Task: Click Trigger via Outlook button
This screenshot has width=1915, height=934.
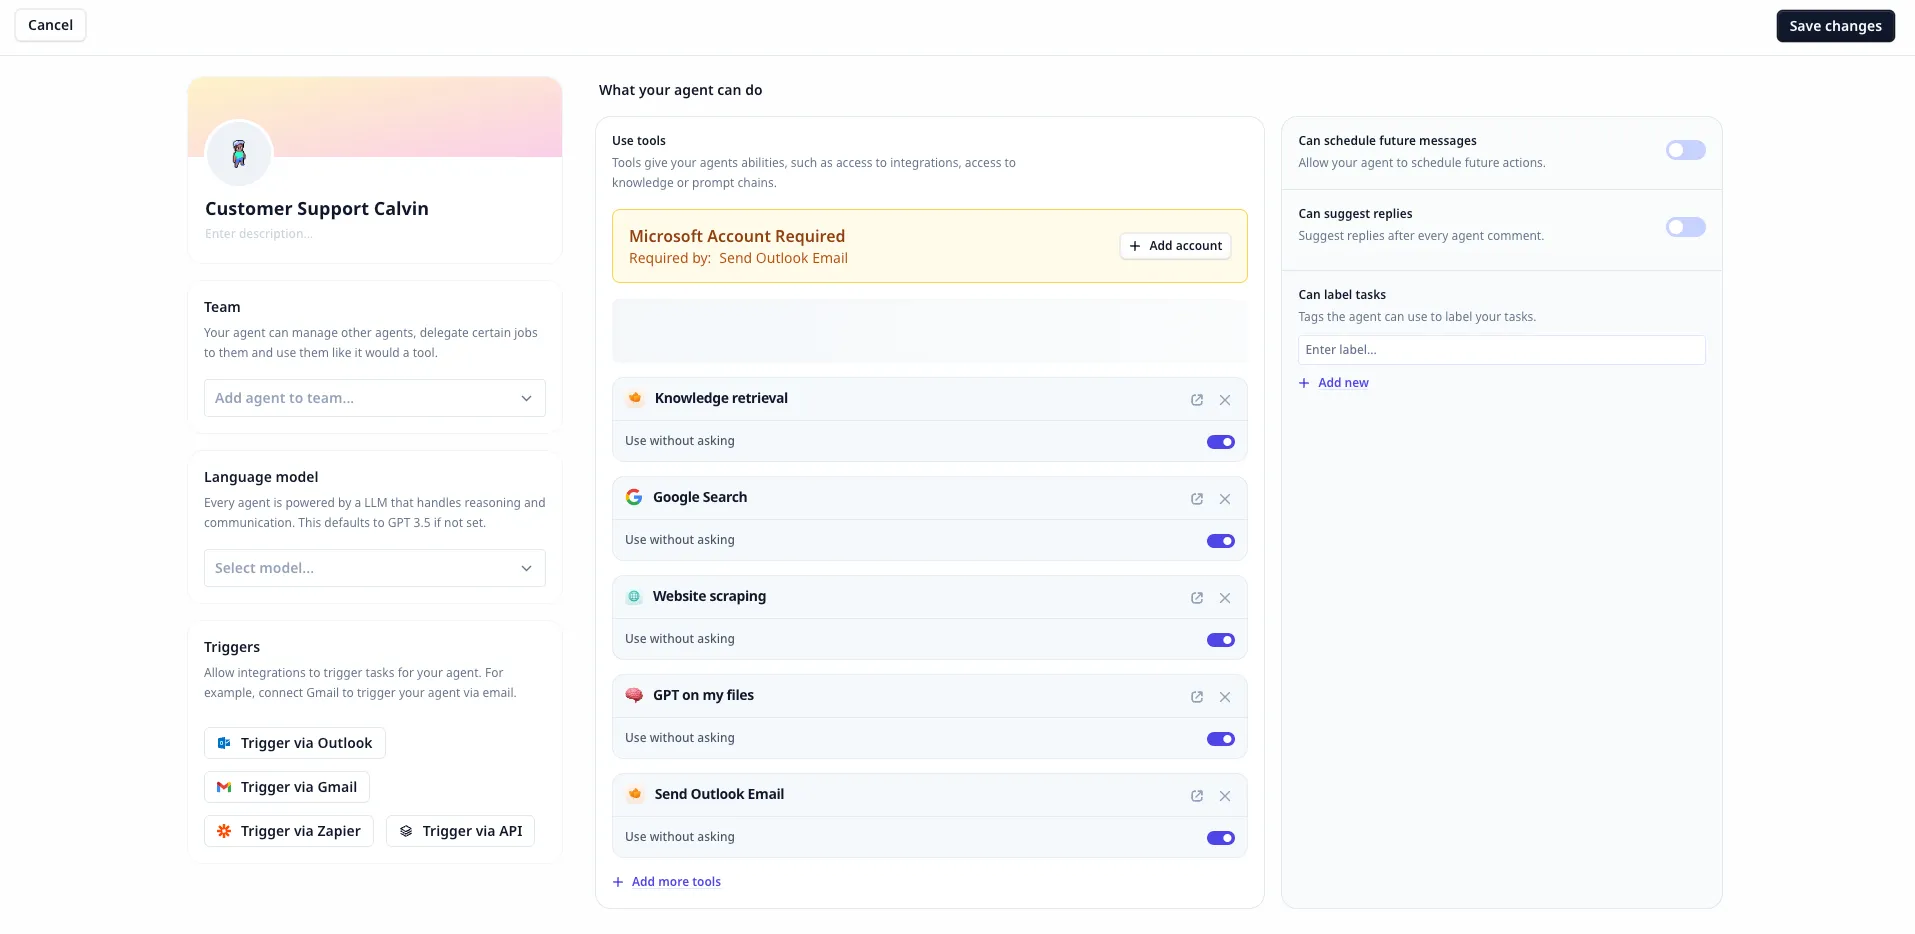Action: click(x=295, y=743)
